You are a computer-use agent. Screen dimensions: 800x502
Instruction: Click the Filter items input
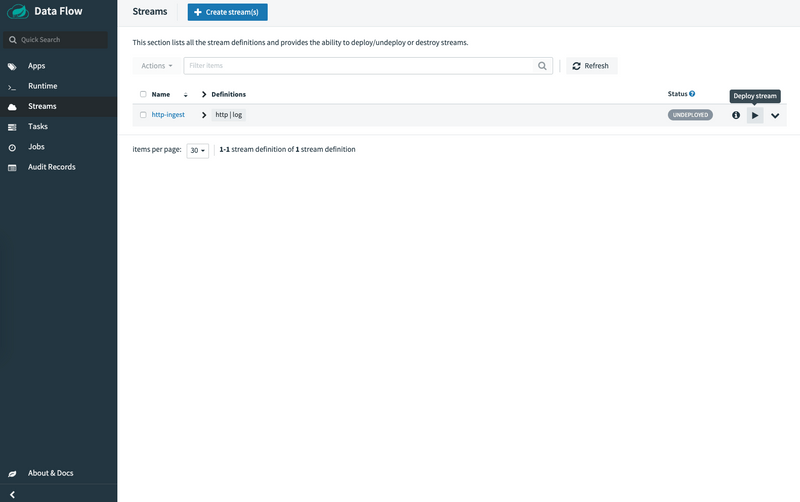[359, 66]
